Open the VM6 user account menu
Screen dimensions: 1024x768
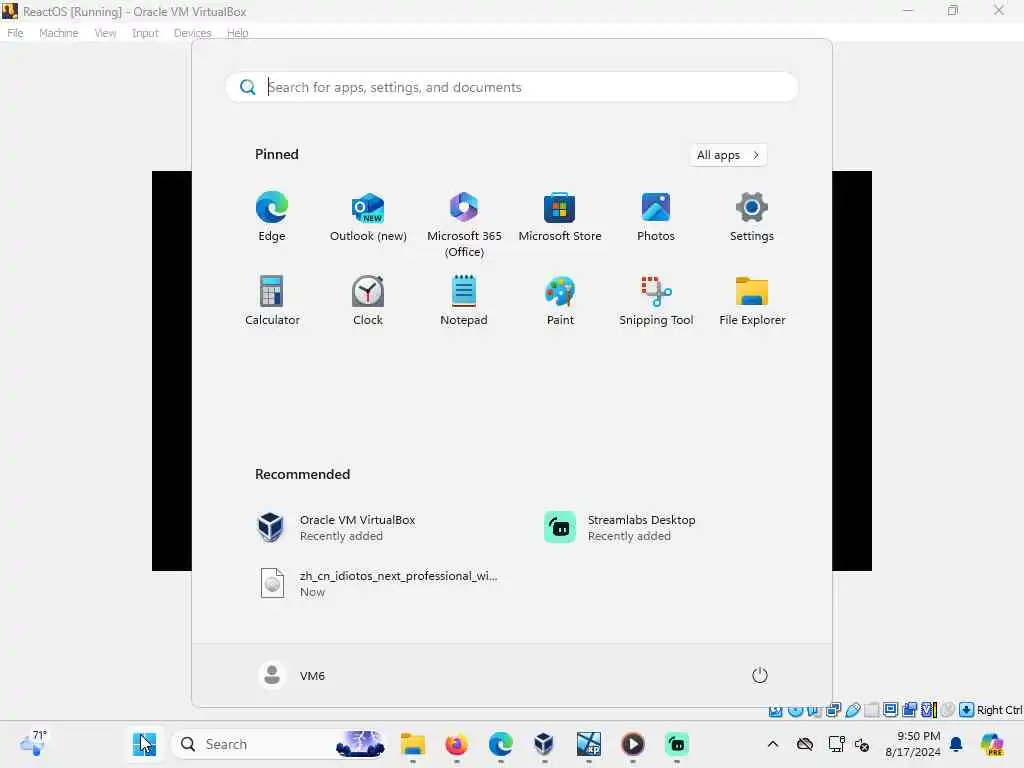tap(292, 675)
